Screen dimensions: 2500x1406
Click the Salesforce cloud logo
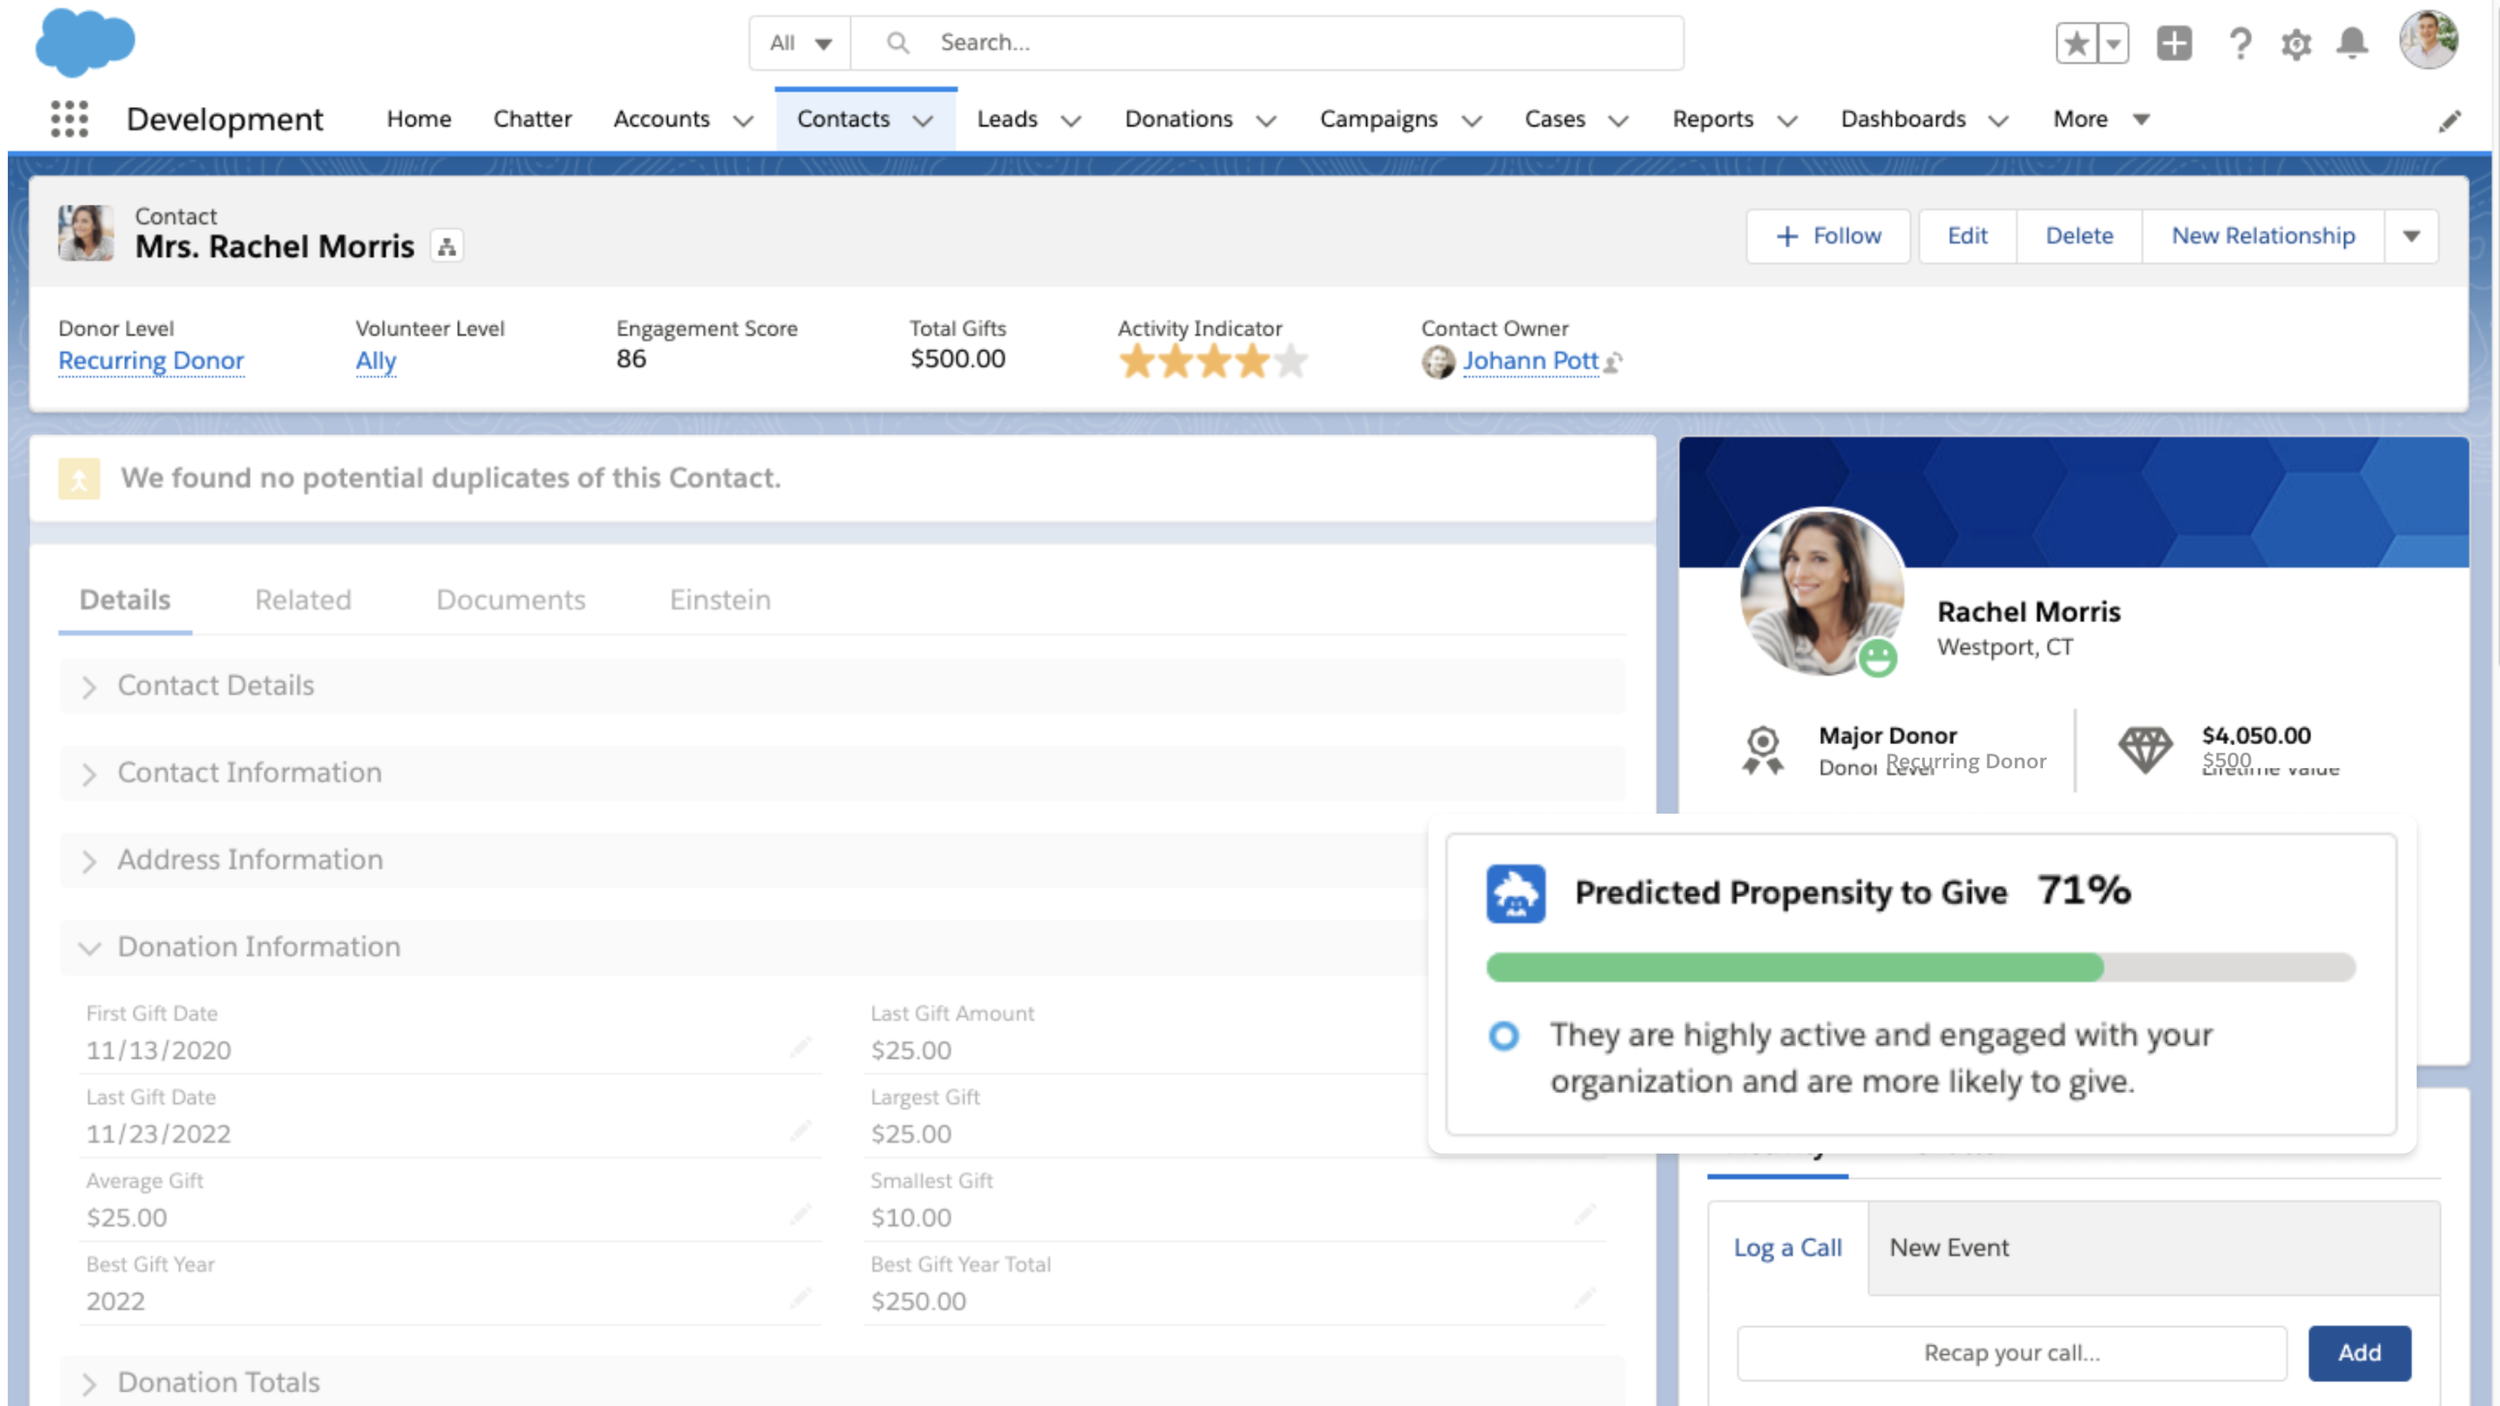[x=84, y=42]
